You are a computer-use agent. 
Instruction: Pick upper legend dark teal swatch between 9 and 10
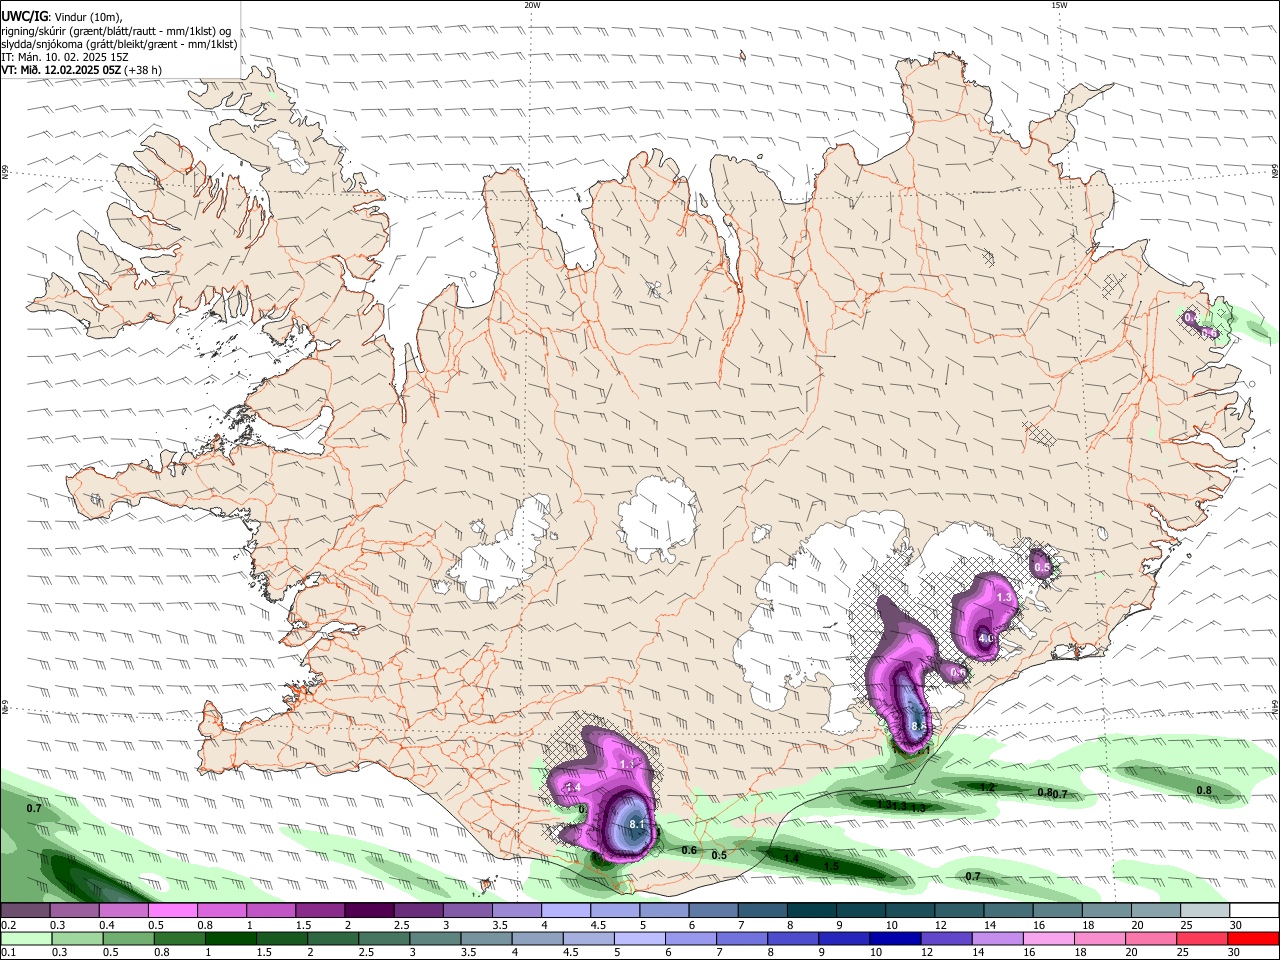pos(861,911)
